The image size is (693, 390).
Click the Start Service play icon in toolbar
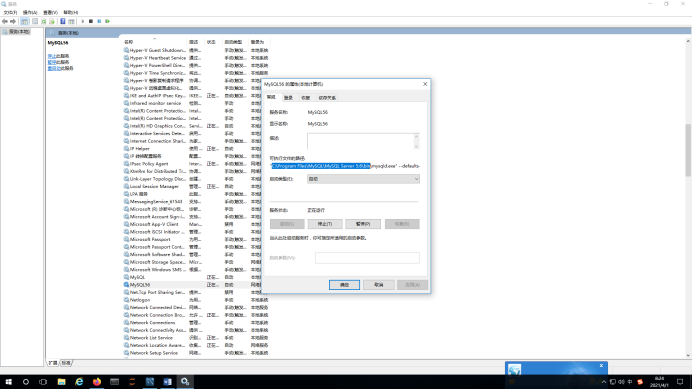[83, 21]
